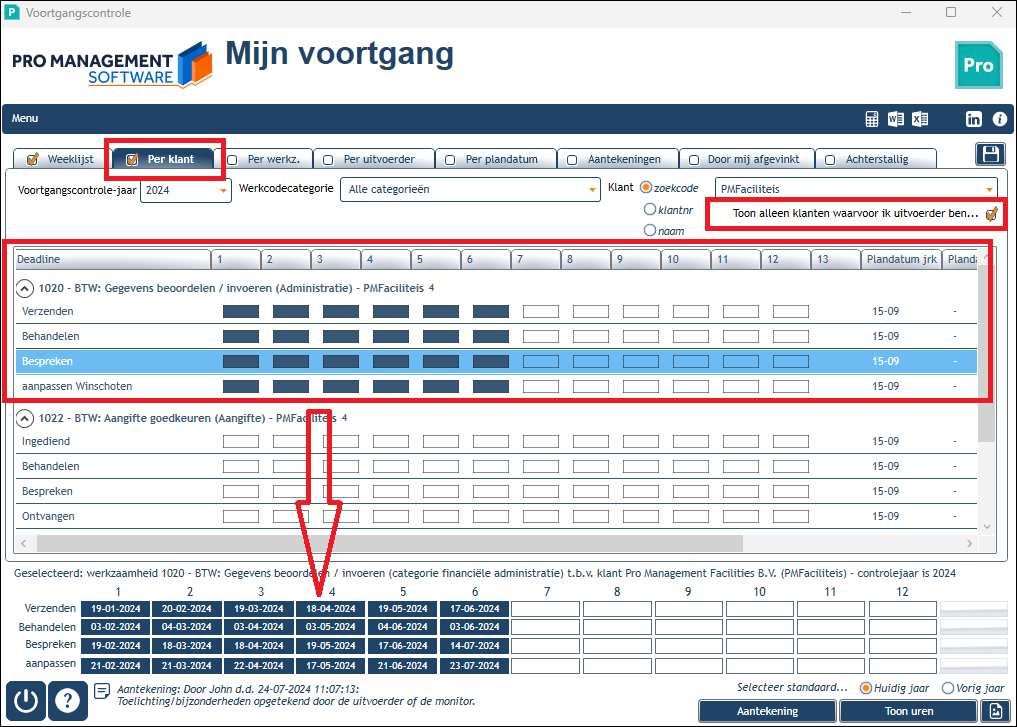Export to Excel via the Excel icon
1017x727 pixels.
pos(920,119)
